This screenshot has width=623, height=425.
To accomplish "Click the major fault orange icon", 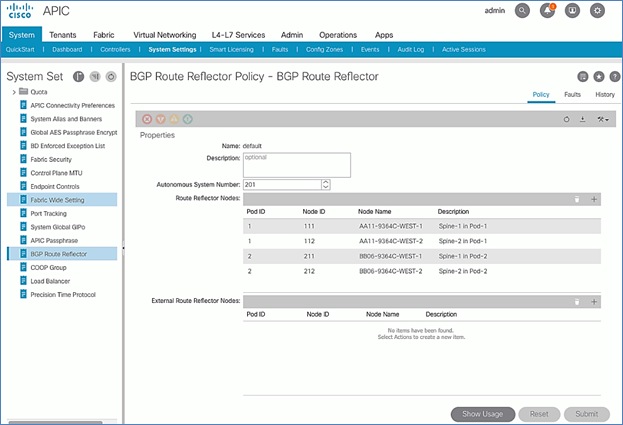I will (161, 119).
